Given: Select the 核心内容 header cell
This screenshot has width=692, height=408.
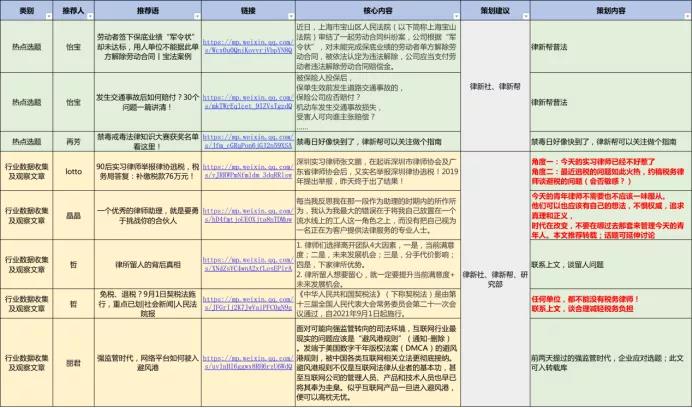Looking at the screenshot, I should point(378,11).
